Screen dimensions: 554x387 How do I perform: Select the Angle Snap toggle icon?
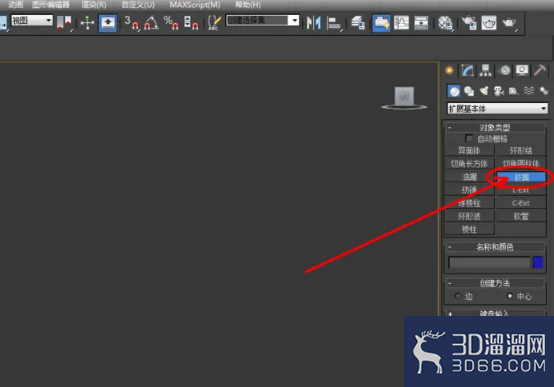pos(151,23)
